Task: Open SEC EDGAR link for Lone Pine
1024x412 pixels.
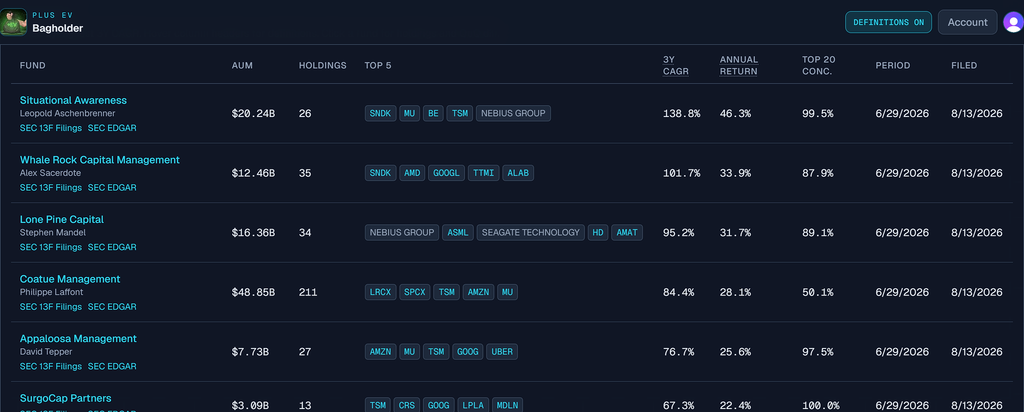Action: 112,247
